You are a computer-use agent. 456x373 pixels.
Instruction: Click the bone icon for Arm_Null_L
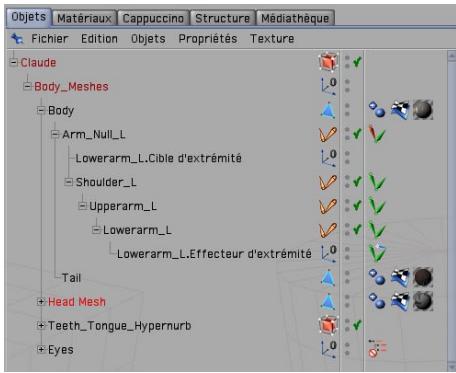tap(328, 135)
